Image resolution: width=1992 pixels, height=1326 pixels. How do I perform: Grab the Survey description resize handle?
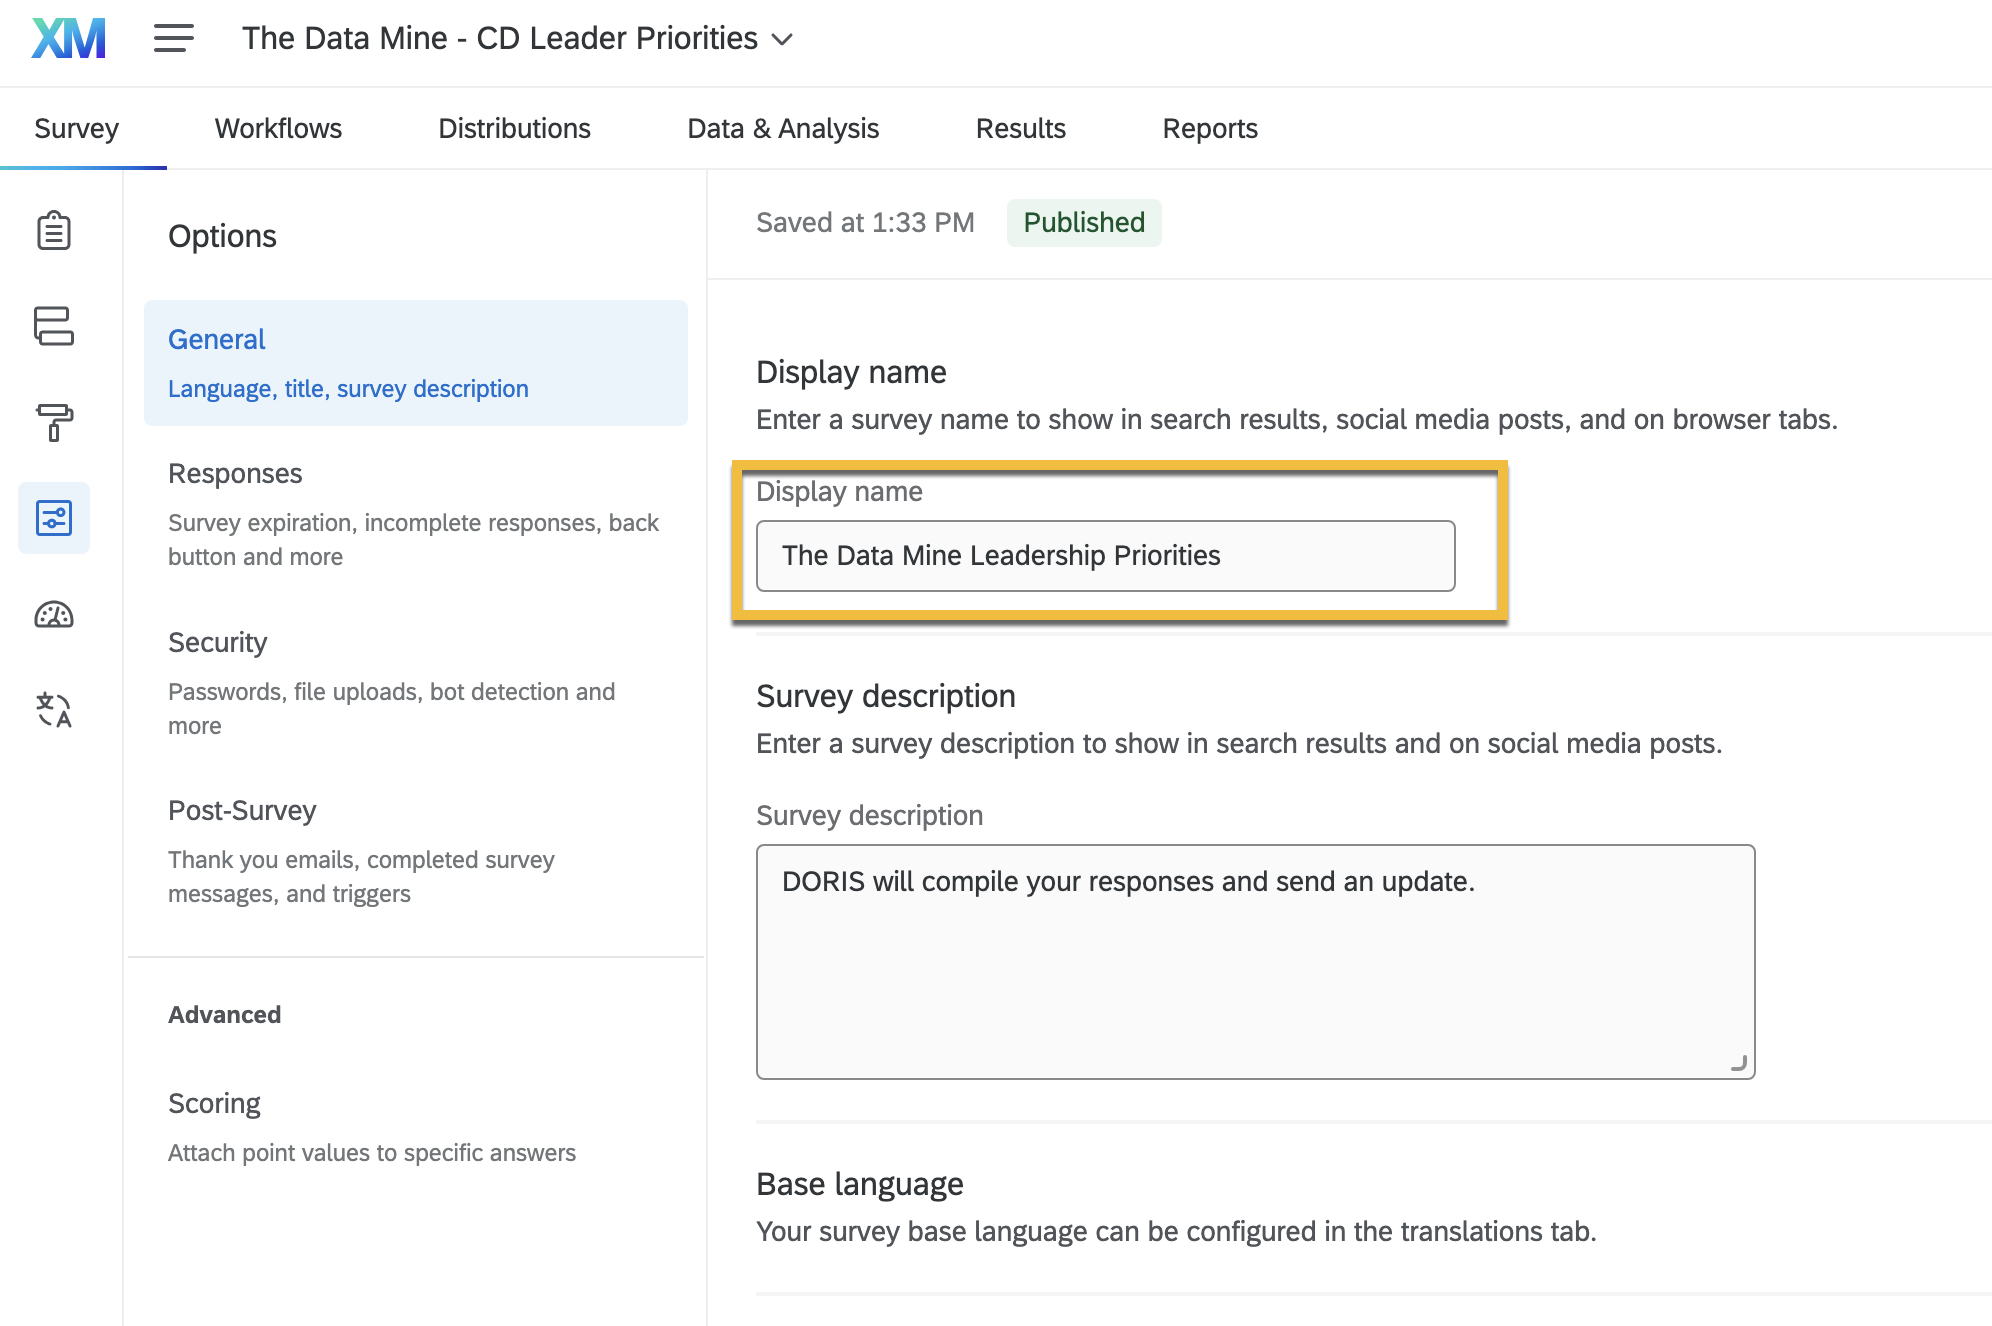[x=1739, y=1063]
